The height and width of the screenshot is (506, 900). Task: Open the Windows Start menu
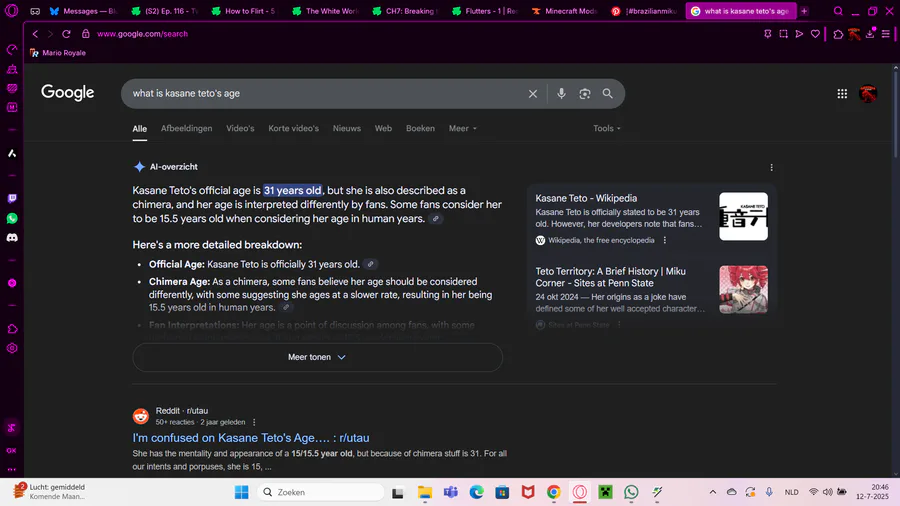[x=242, y=492]
